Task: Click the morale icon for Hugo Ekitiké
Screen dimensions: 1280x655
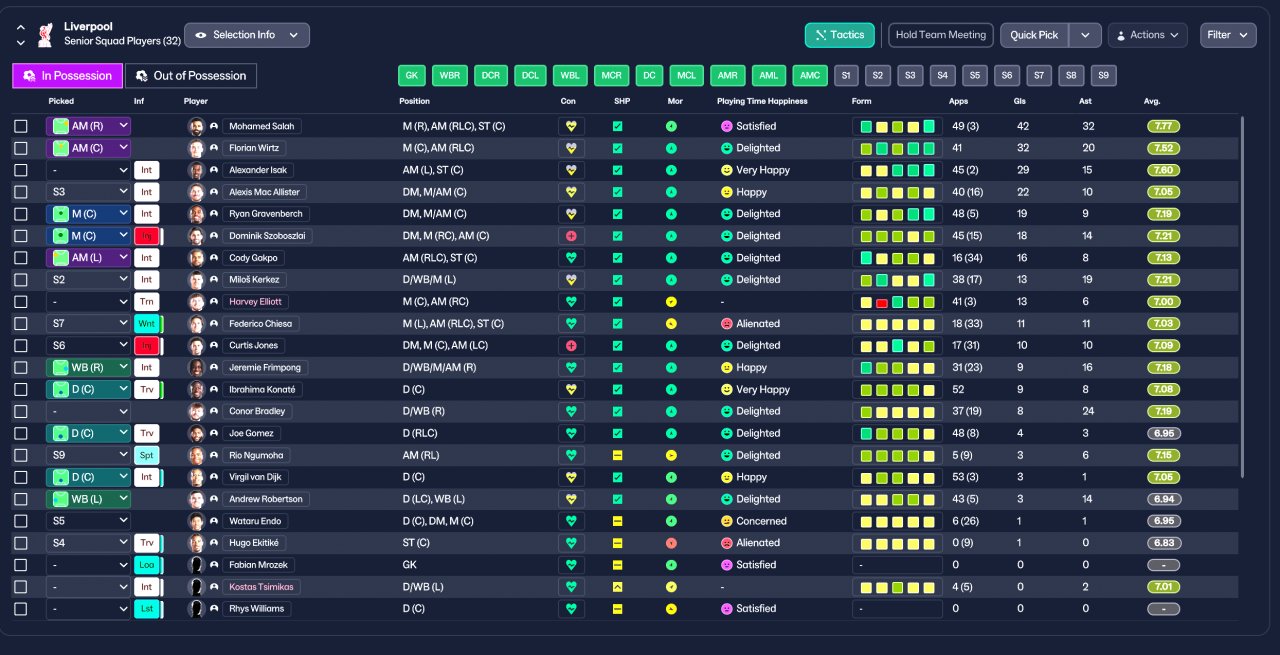Action: click(671, 543)
